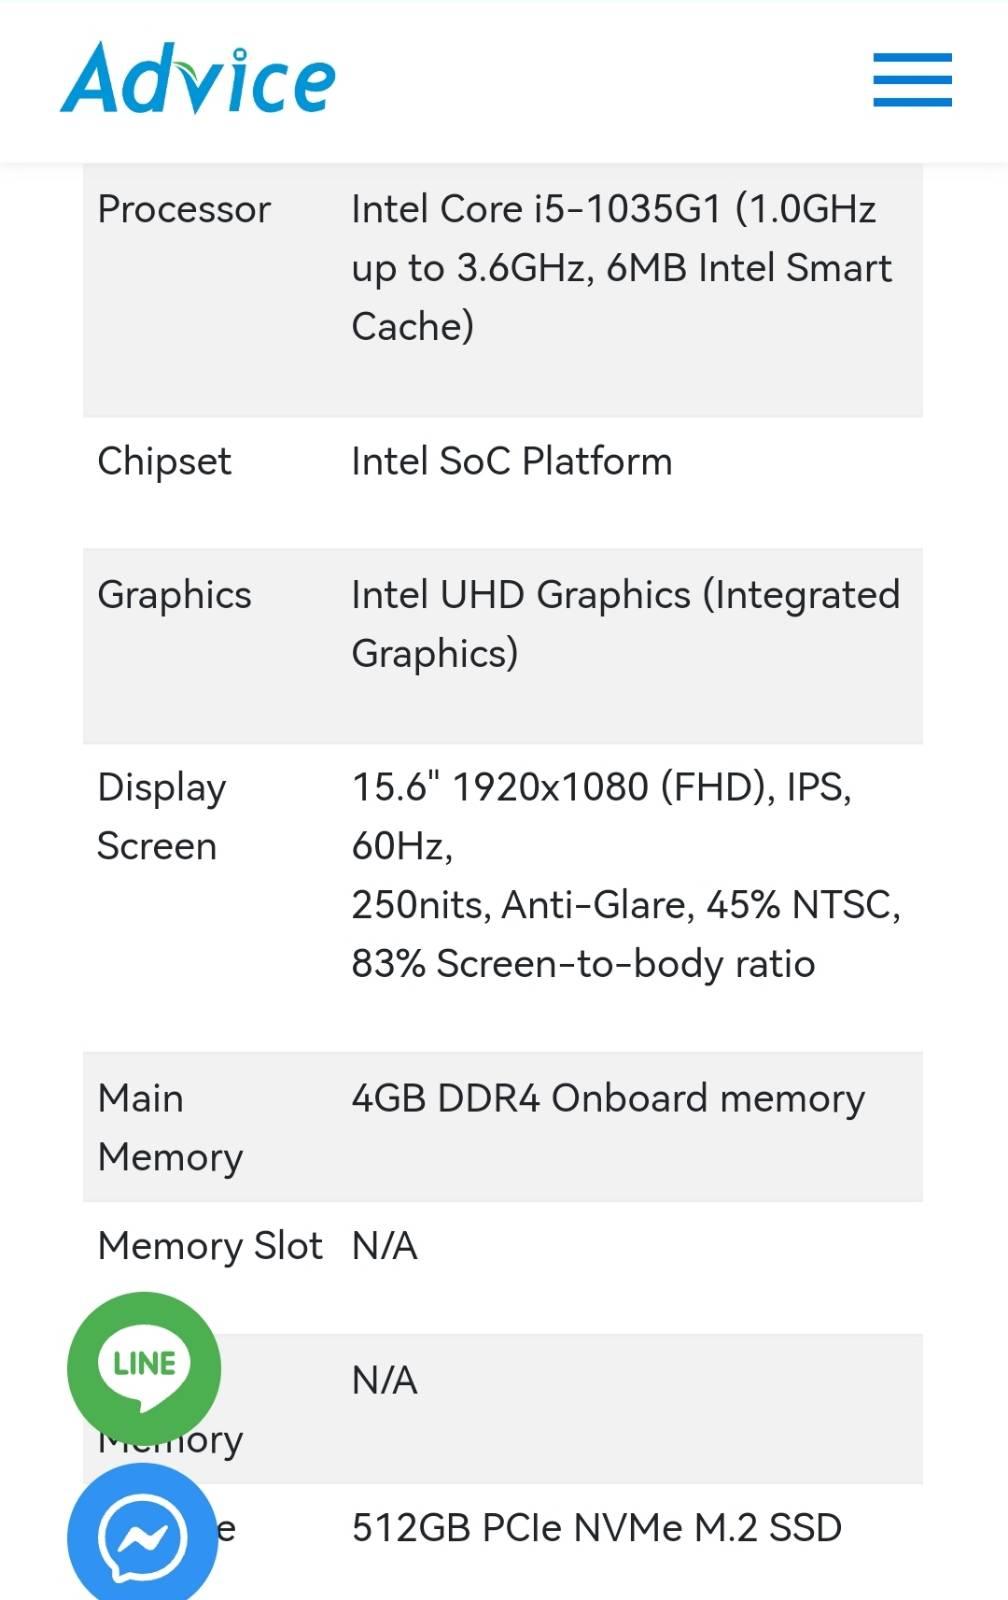Open the hamburger menu

(912, 80)
